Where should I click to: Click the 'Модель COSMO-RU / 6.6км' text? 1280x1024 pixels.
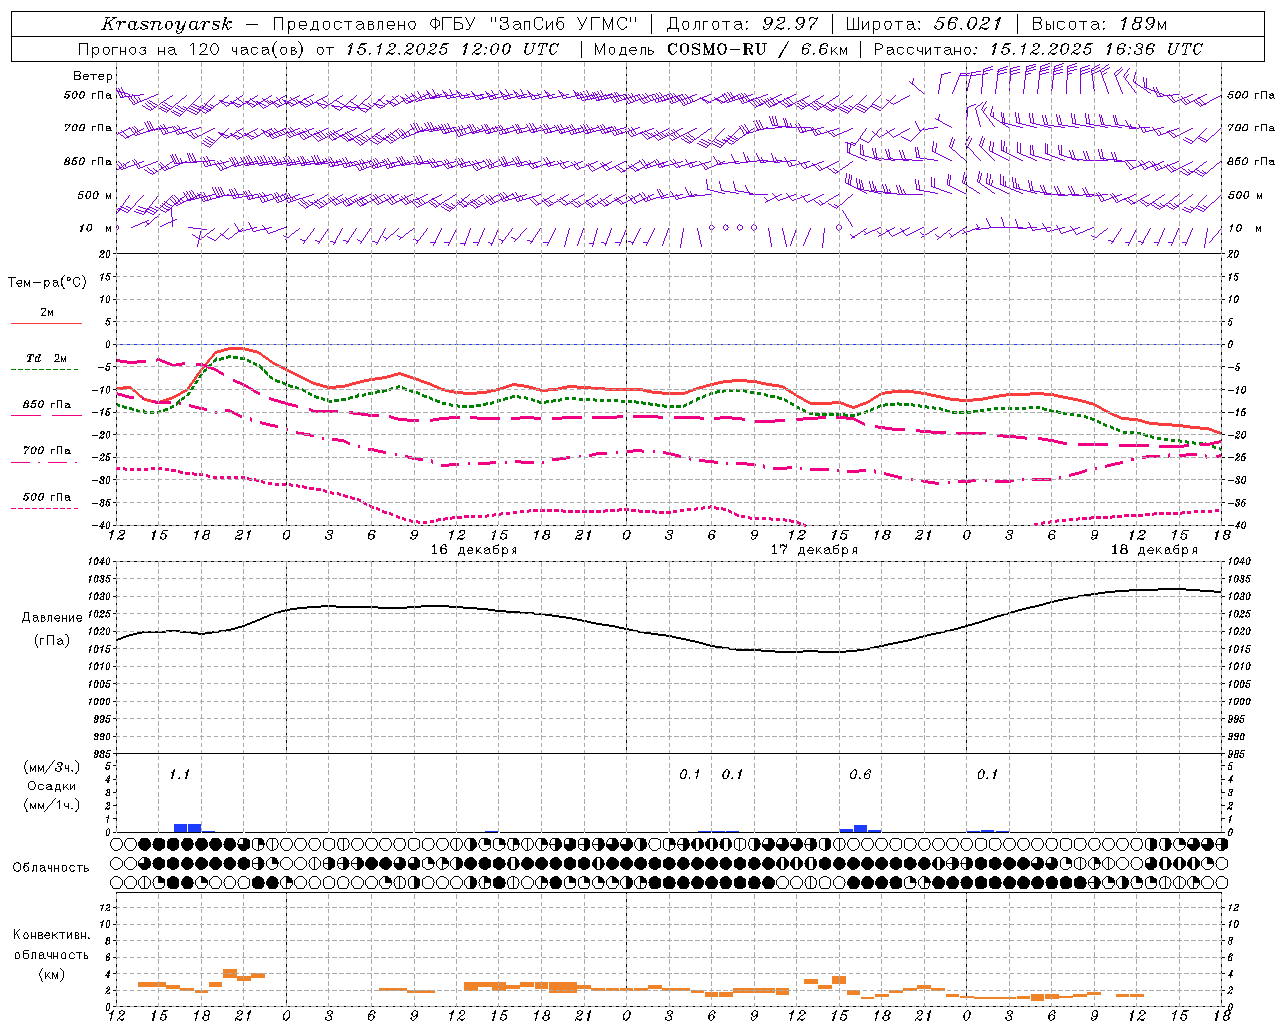tap(720, 49)
